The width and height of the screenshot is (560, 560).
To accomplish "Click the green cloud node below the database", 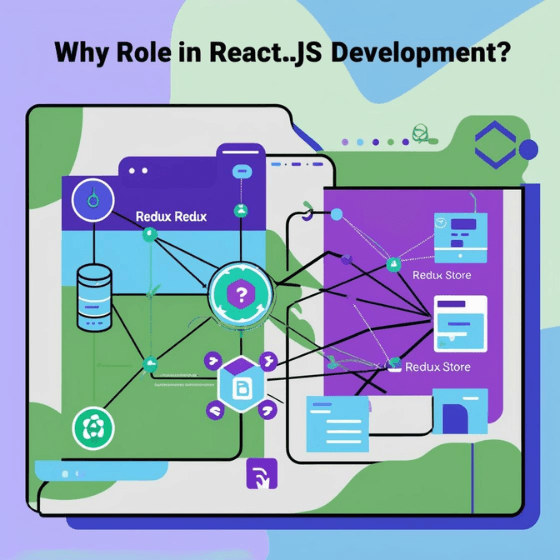I will point(149,364).
